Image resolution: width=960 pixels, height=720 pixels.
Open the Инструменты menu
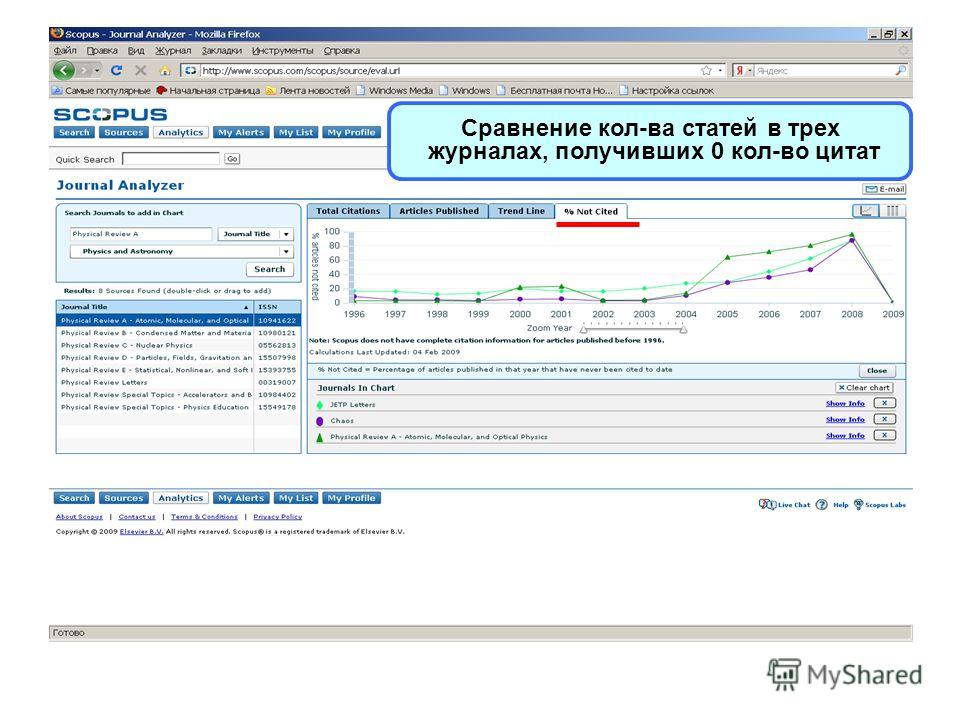[282, 51]
